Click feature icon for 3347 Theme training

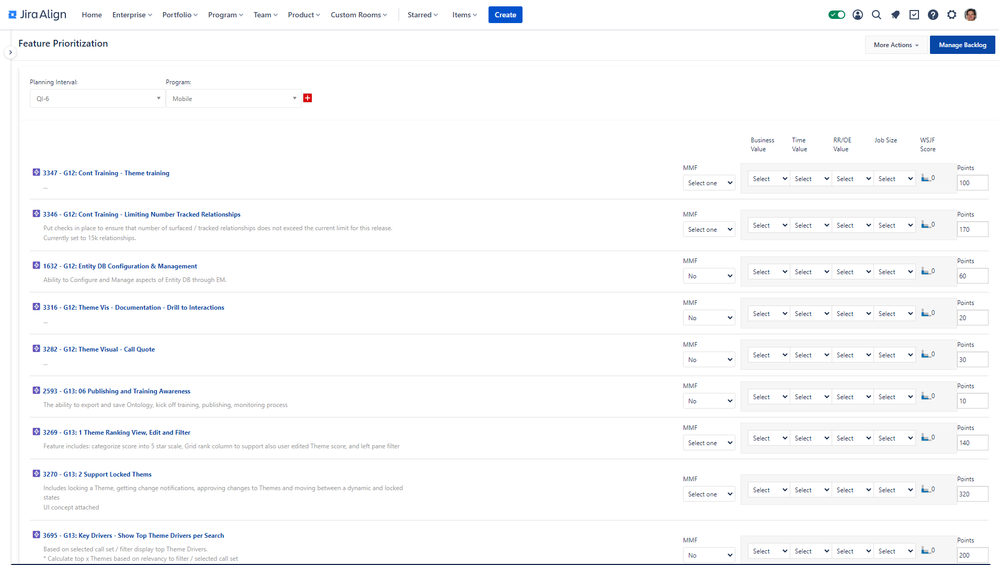(x=36, y=172)
